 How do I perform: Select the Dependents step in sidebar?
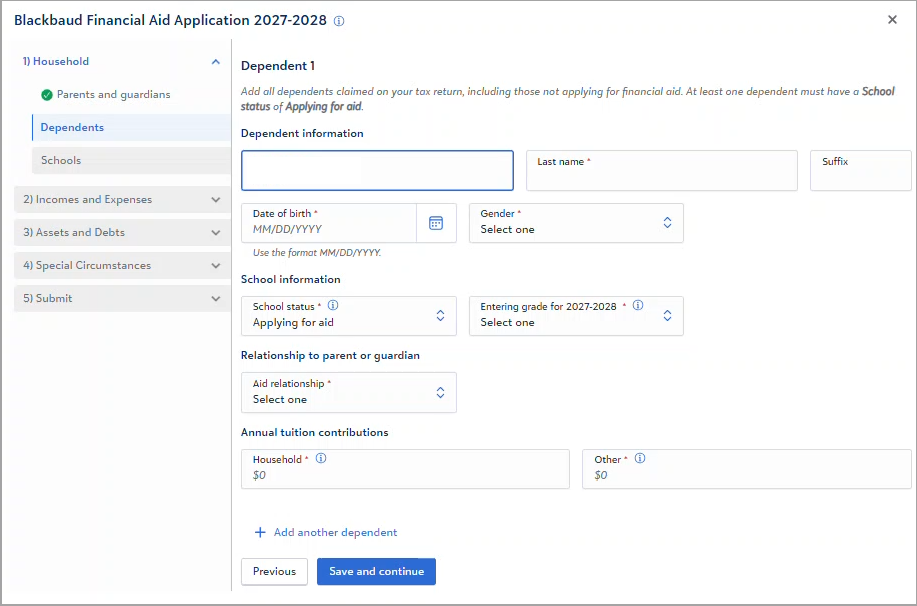pyautogui.click(x=131, y=128)
